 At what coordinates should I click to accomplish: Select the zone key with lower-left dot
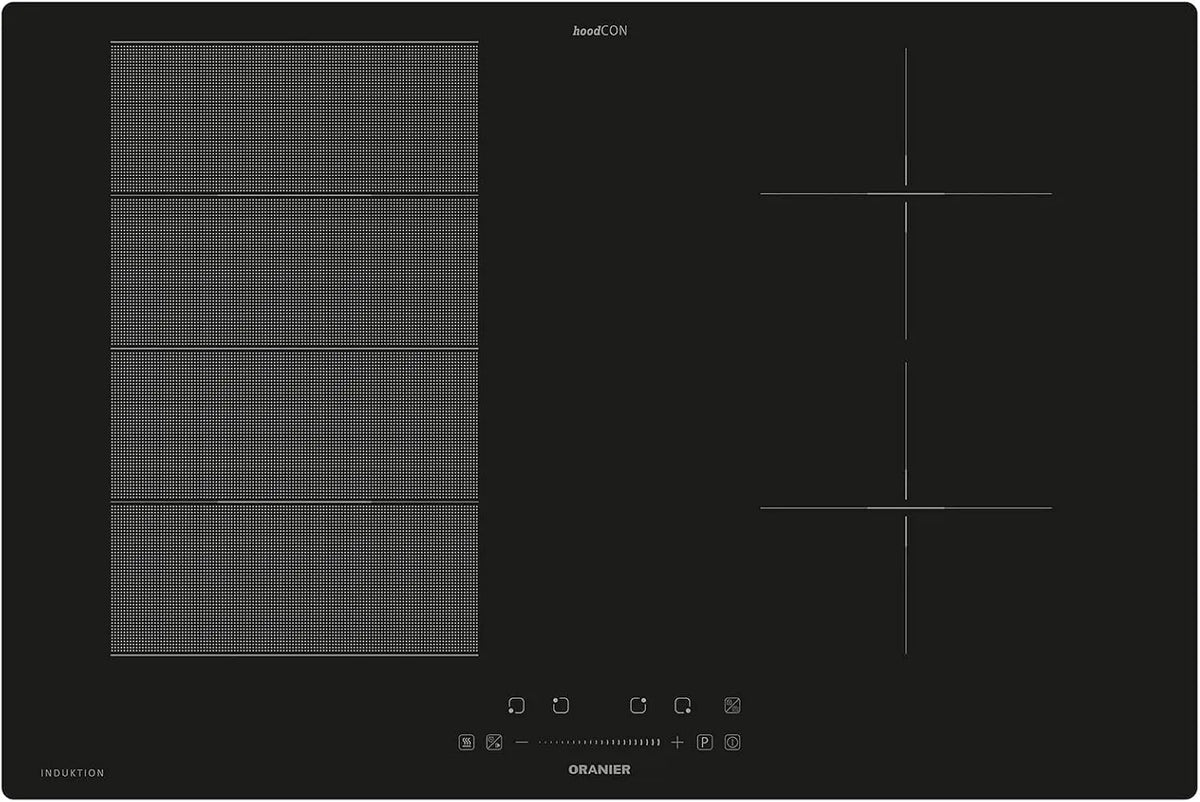point(516,706)
